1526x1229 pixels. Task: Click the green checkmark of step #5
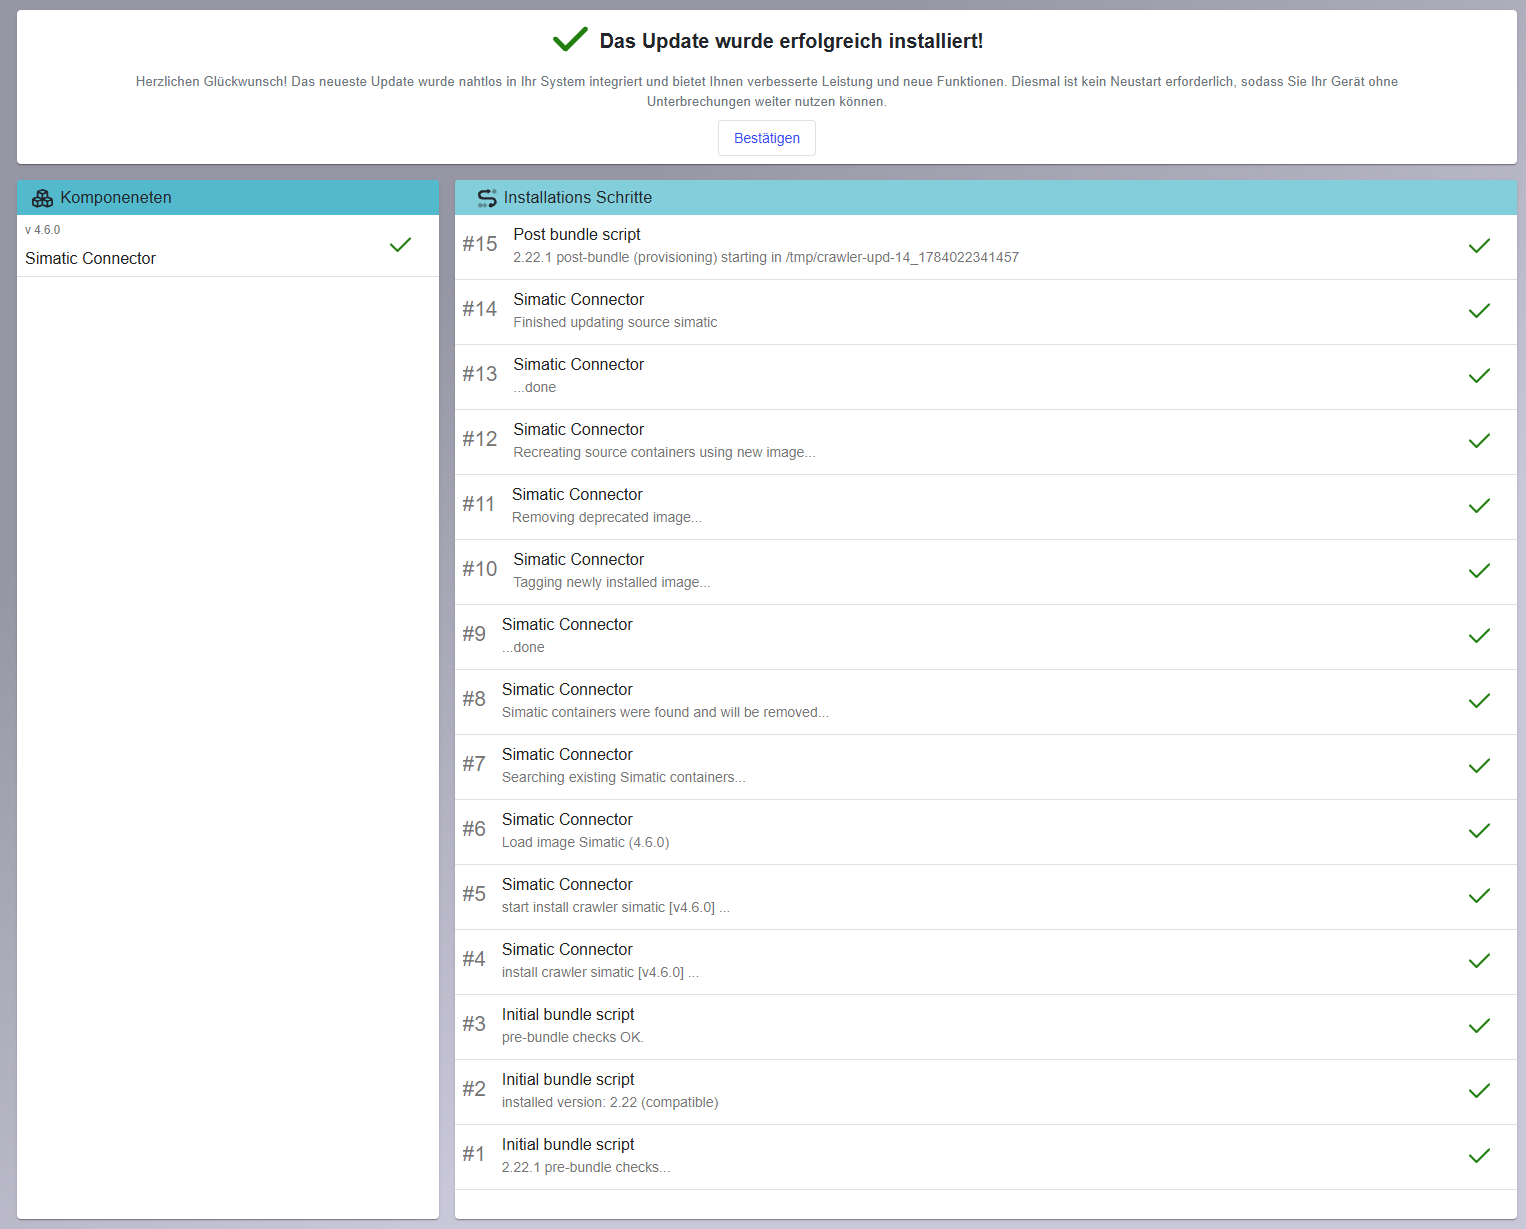point(1479,896)
